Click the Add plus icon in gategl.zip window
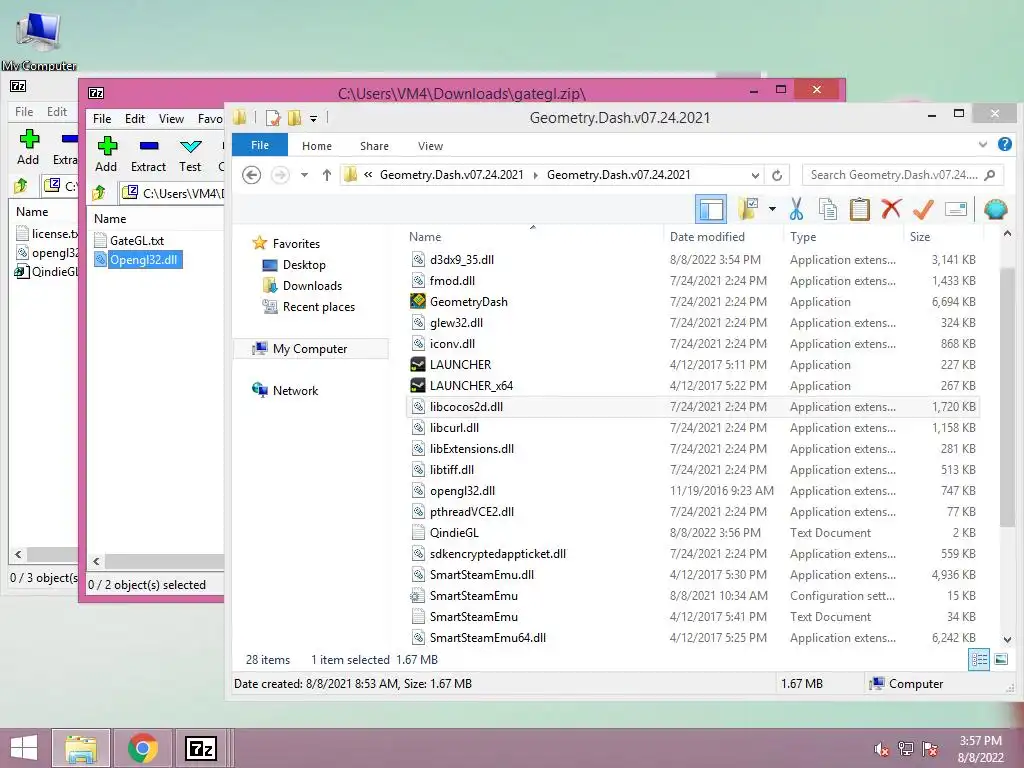The height and width of the screenshot is (768, 1024). (106, 146)
